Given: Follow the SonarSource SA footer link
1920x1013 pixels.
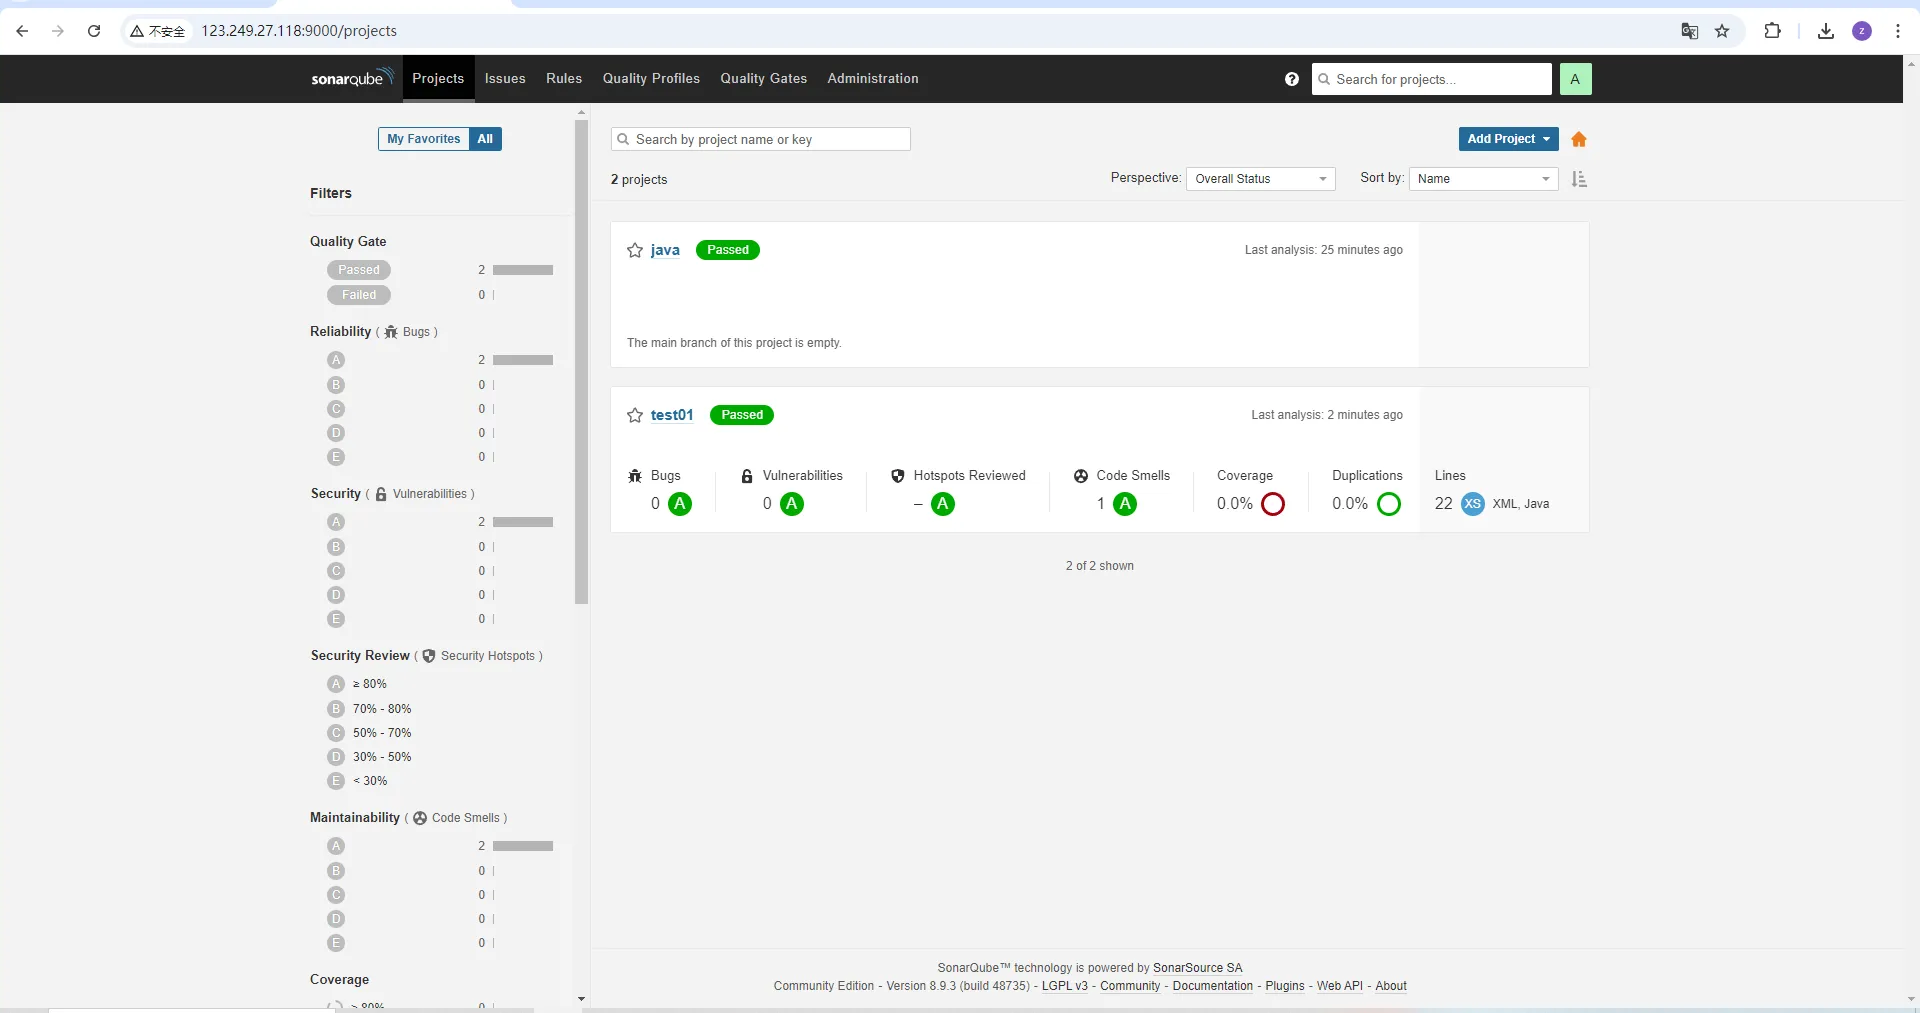Looking at the screenshot, I should pos(1198,968).
